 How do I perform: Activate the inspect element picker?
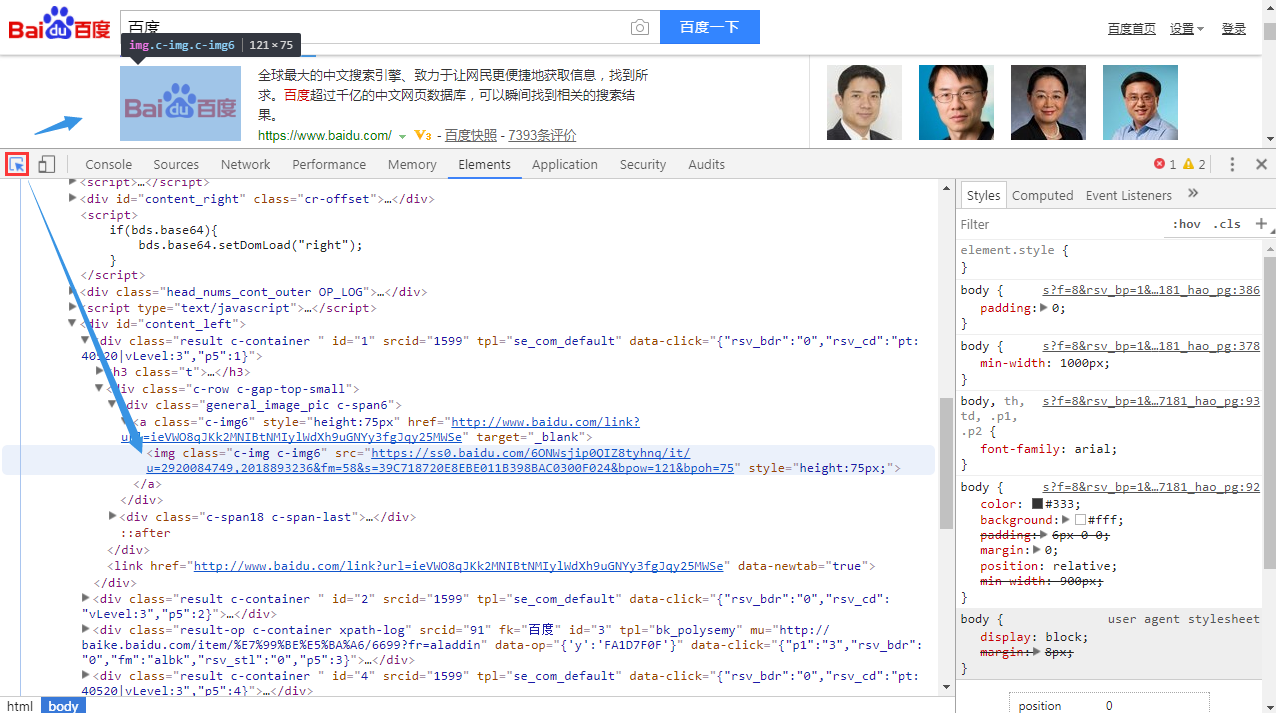17,164
